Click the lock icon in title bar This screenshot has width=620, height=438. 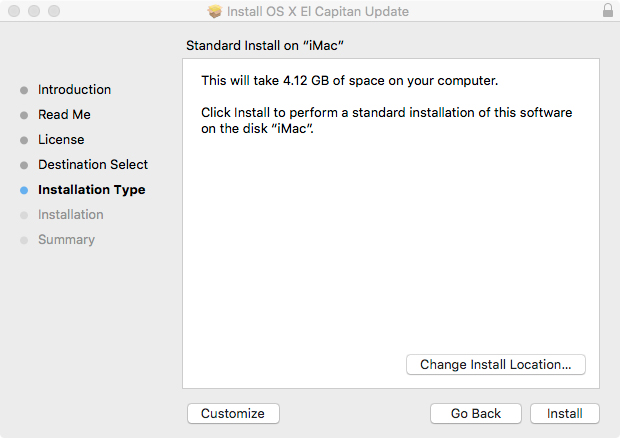click(608, 11)
